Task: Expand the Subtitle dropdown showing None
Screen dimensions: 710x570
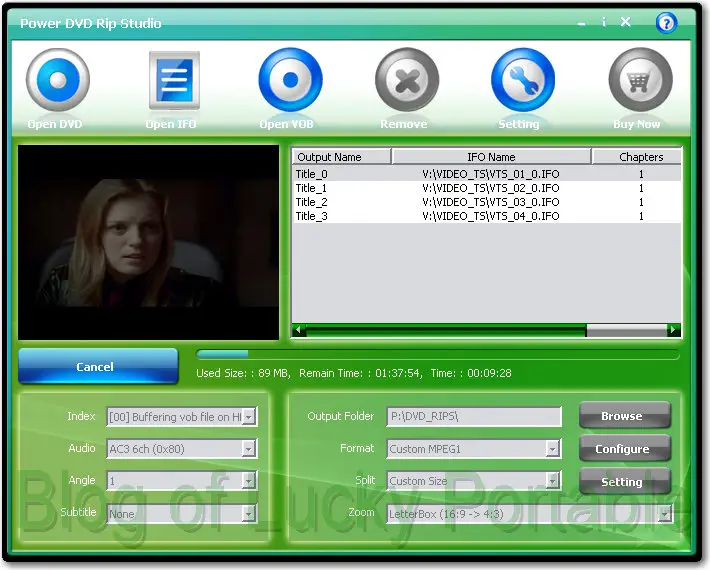Action: click(248, 514)
